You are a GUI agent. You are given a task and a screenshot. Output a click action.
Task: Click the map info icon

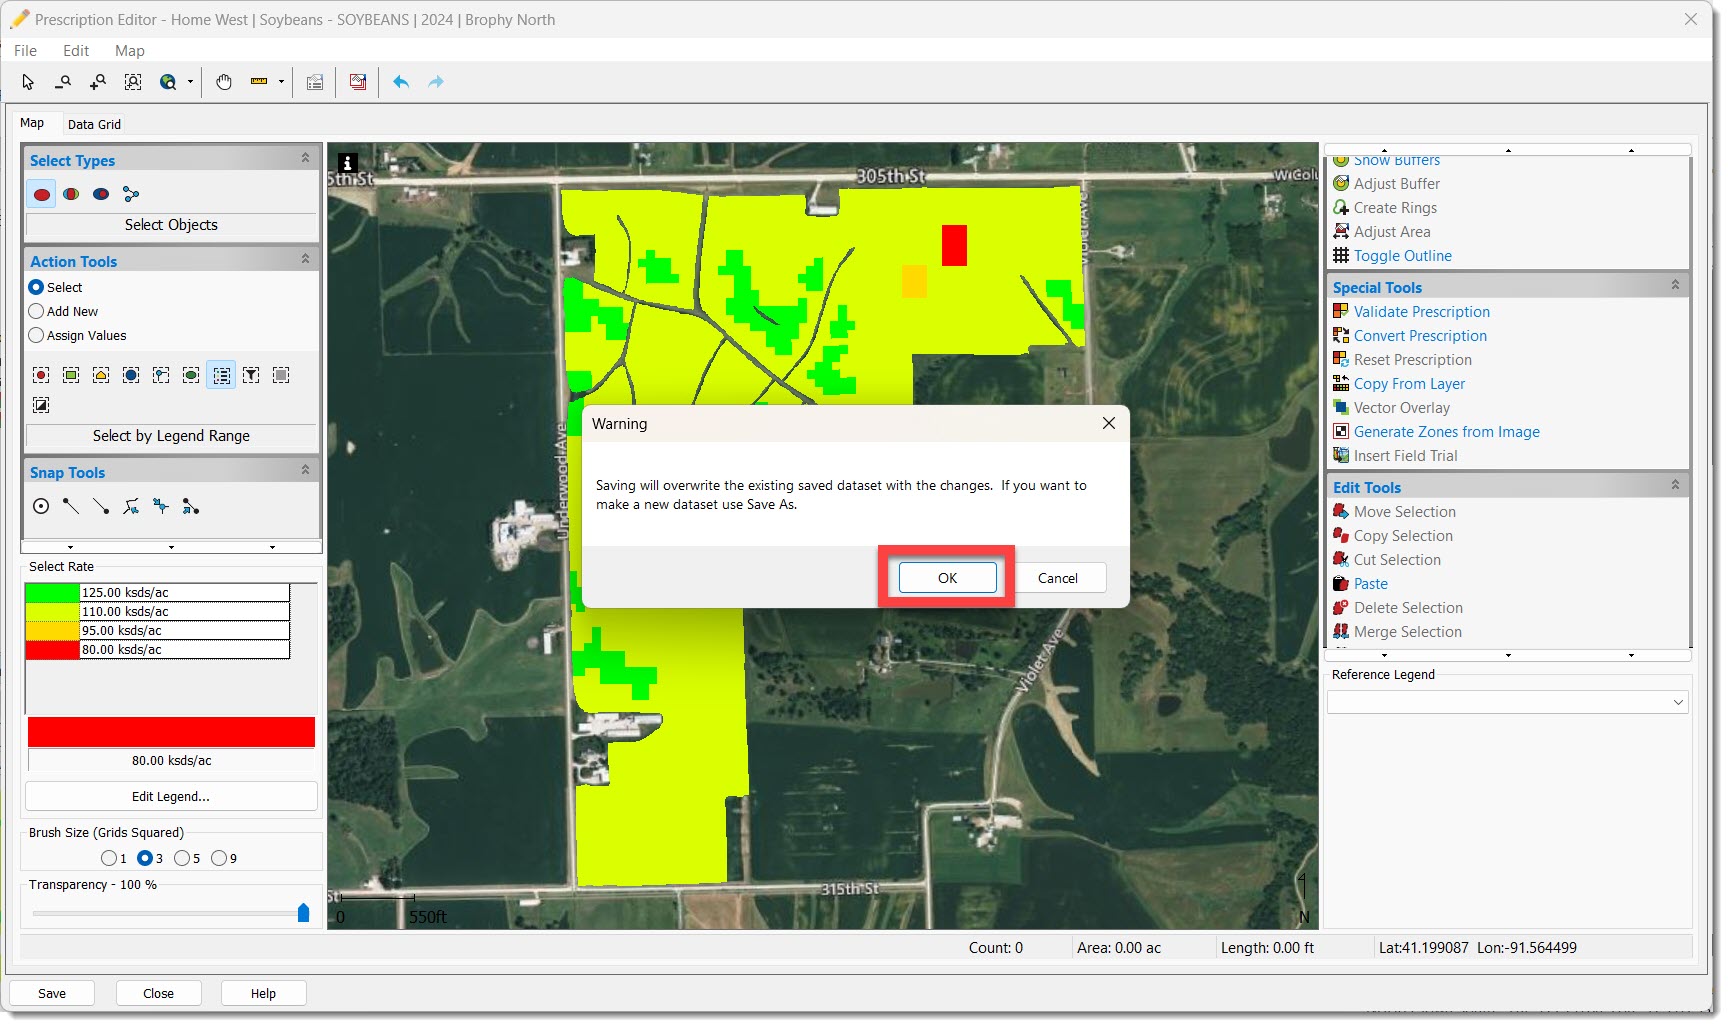347,163
